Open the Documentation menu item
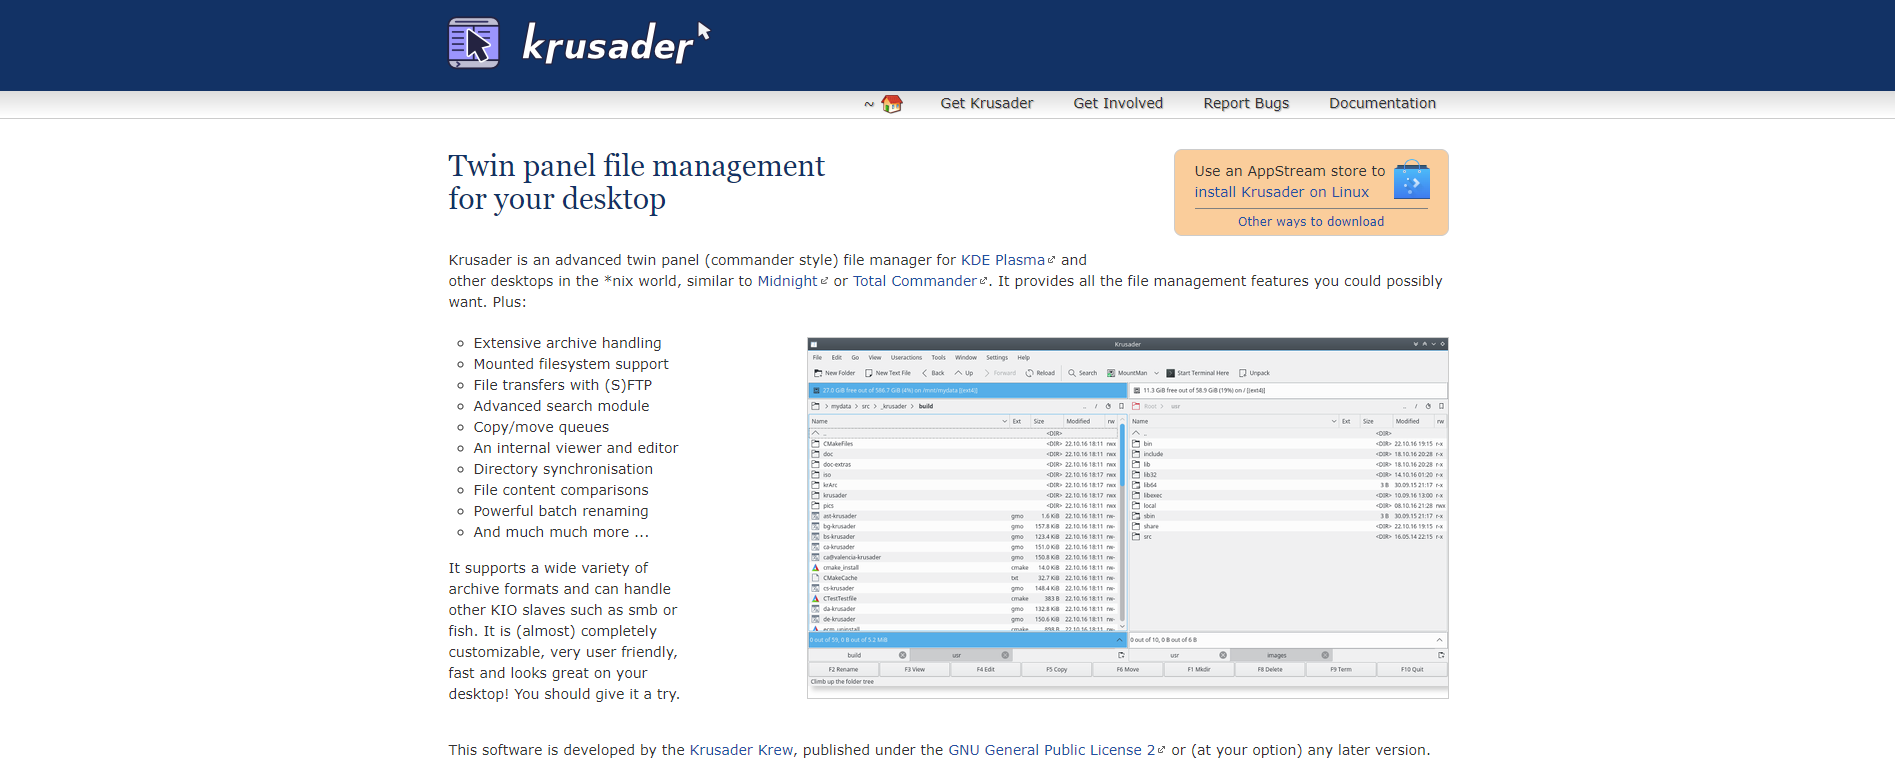This screenshot has width=1895, height=773. pos(1382,103)
